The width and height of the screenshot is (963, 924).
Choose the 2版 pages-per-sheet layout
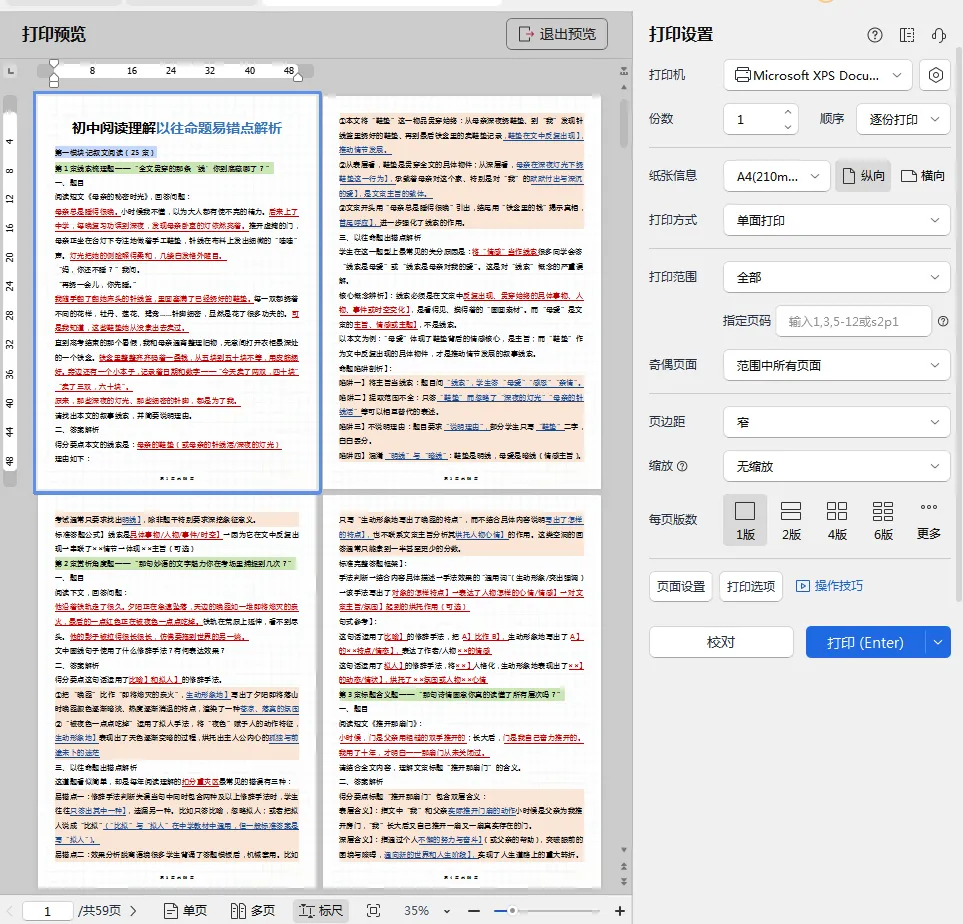click(791, 520)
